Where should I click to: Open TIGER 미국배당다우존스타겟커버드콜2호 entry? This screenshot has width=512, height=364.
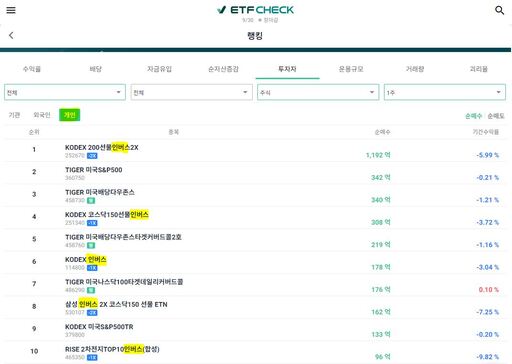(x=123, y=237)
